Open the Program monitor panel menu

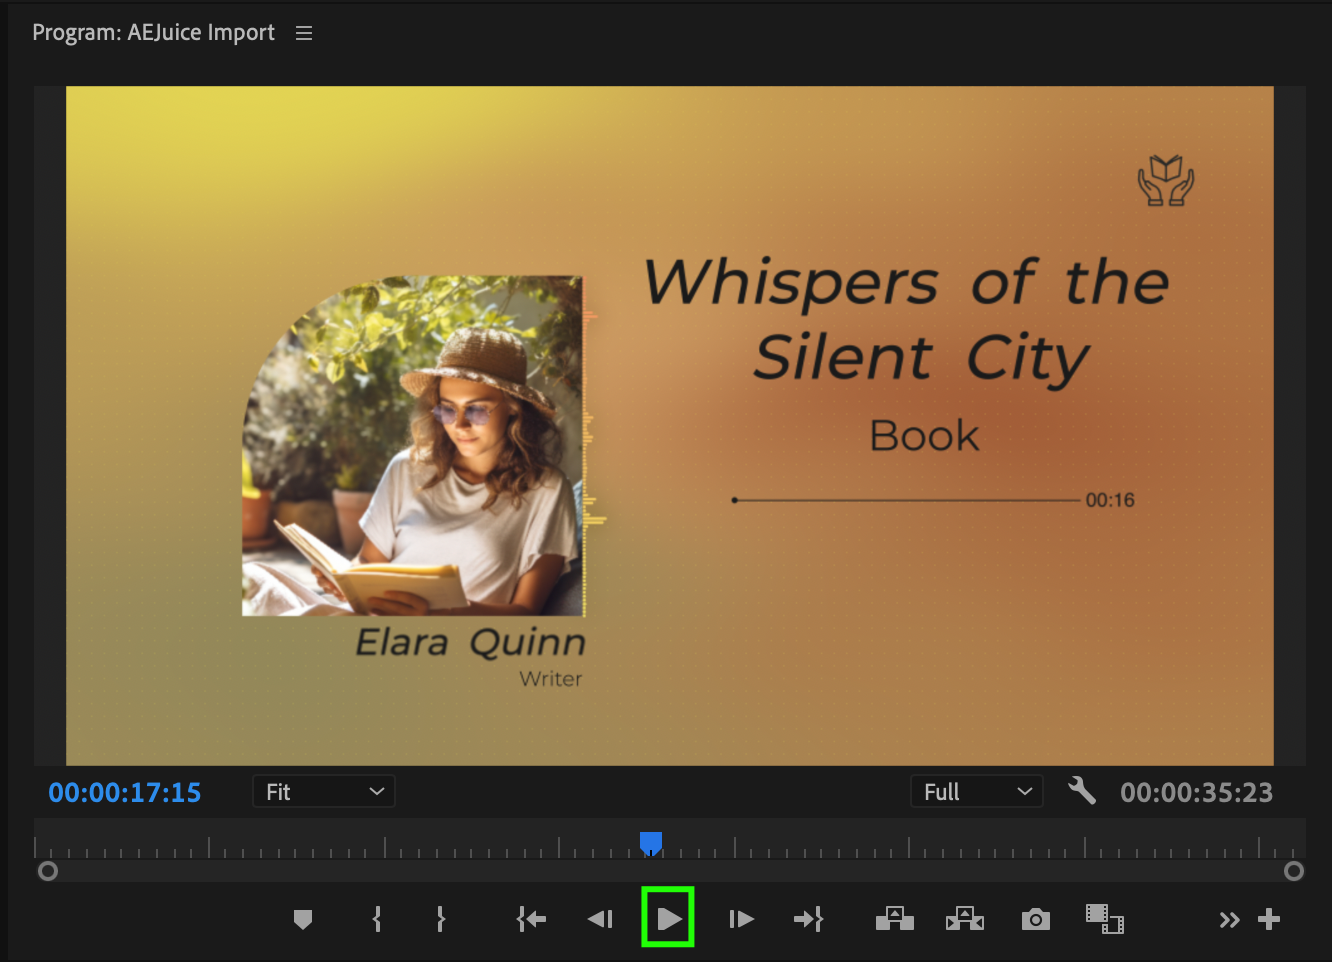(x=304, y=33)
